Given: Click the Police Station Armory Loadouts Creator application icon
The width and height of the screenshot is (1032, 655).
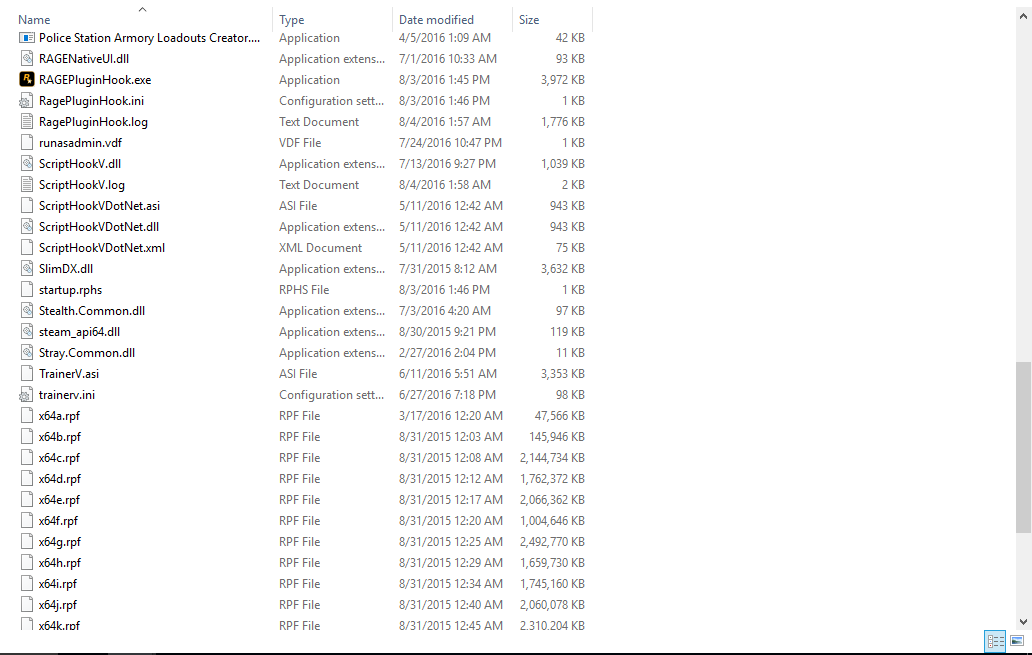Looking at the screenshot, I should pos(26,38).
